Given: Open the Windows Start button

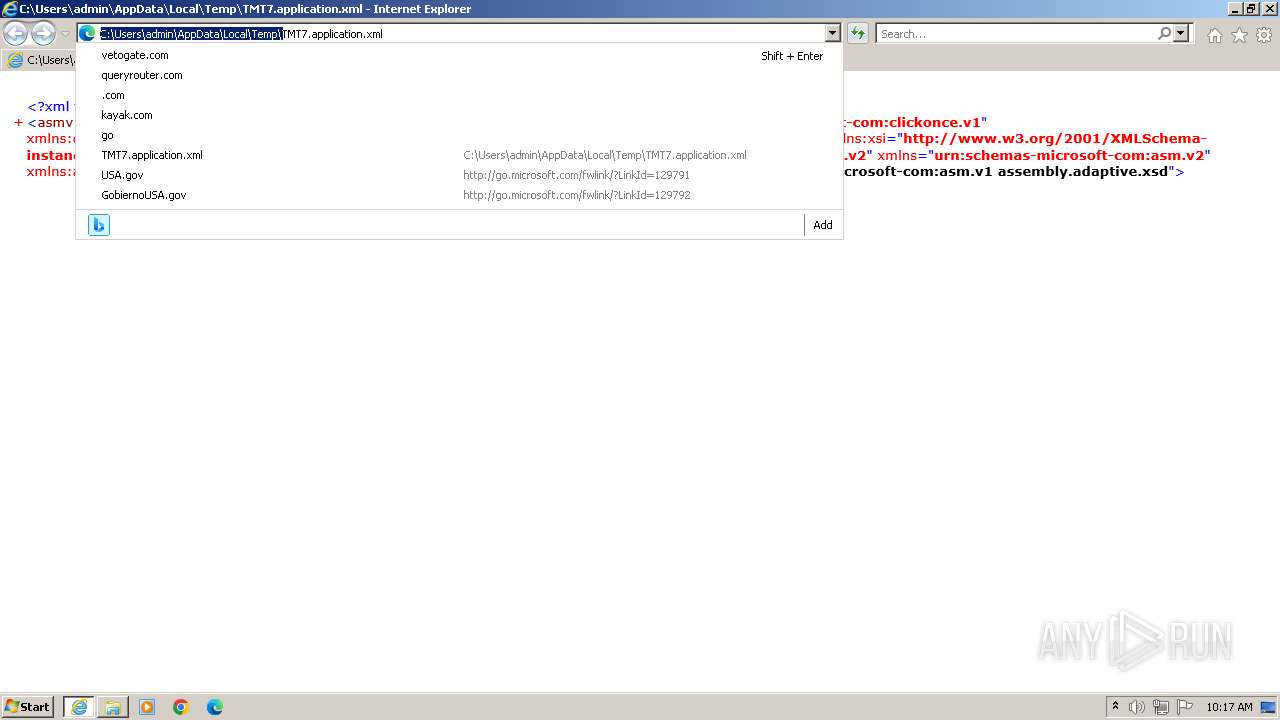Looking at the screenshot, I should [28, 707].
